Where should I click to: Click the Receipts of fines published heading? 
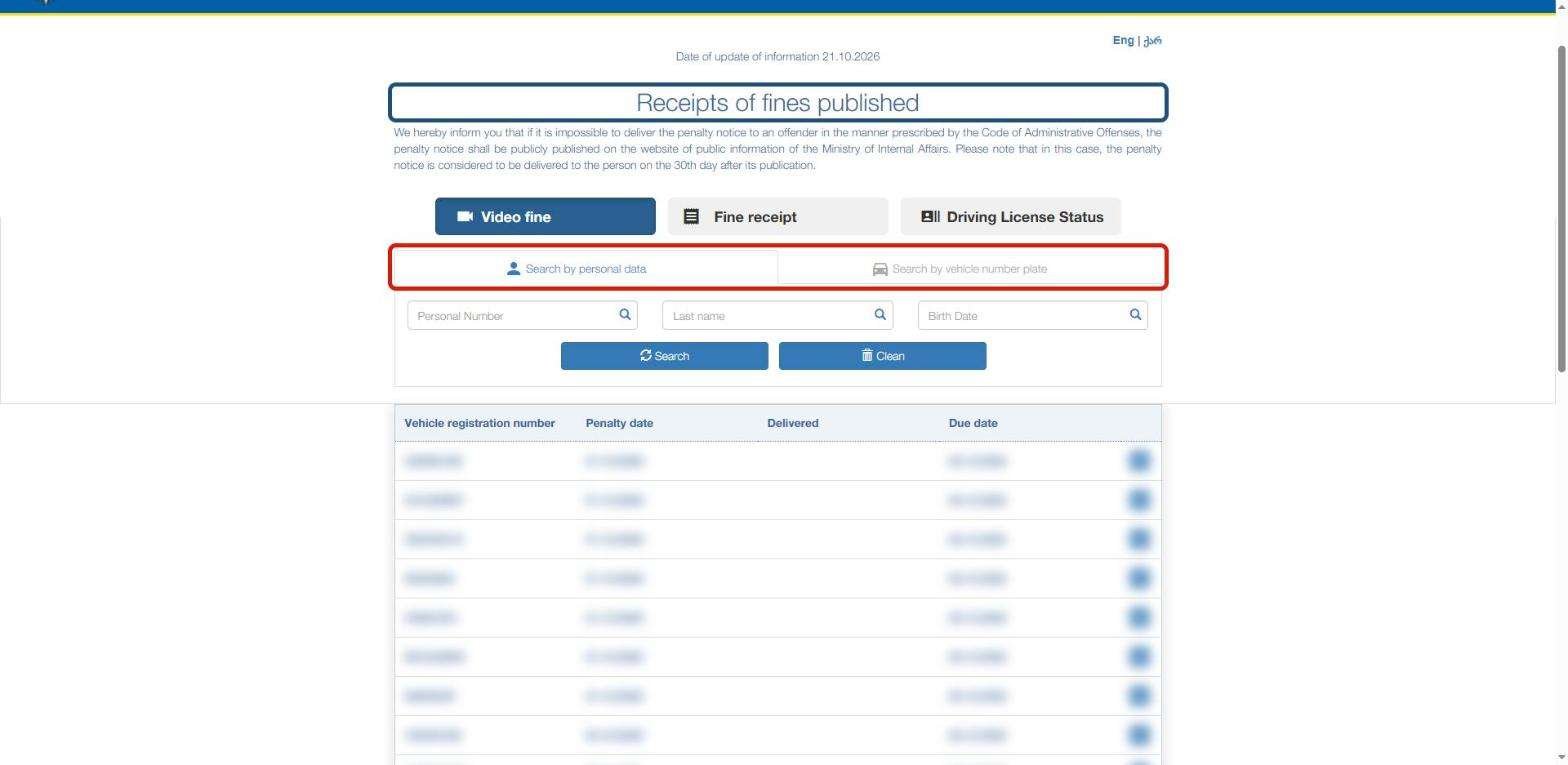778,103
